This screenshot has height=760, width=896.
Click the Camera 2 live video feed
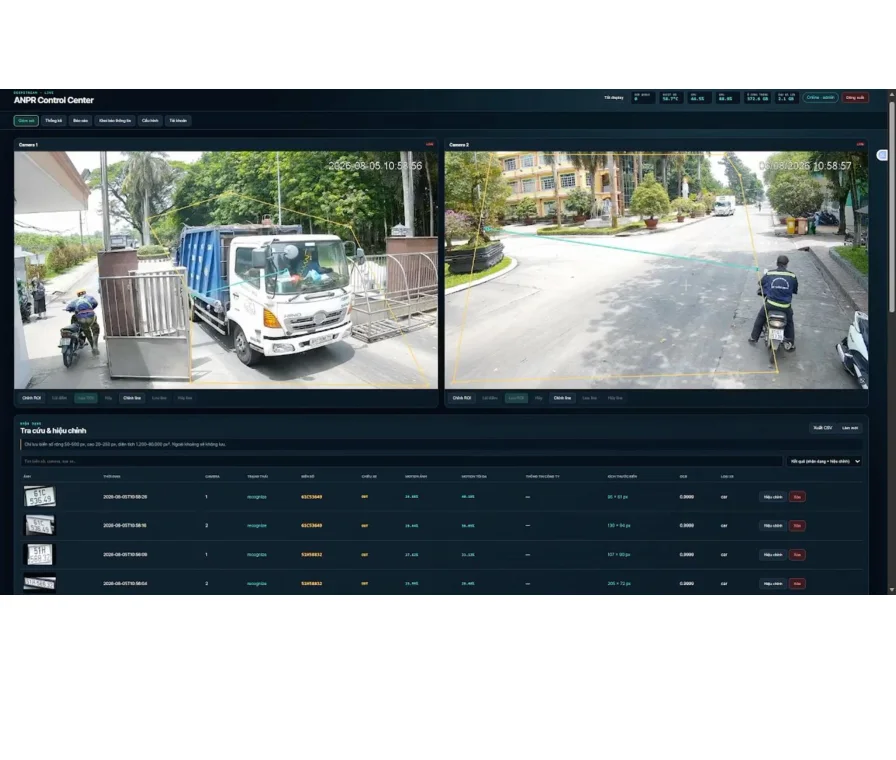pyautogui.click(x=656, y=270)
